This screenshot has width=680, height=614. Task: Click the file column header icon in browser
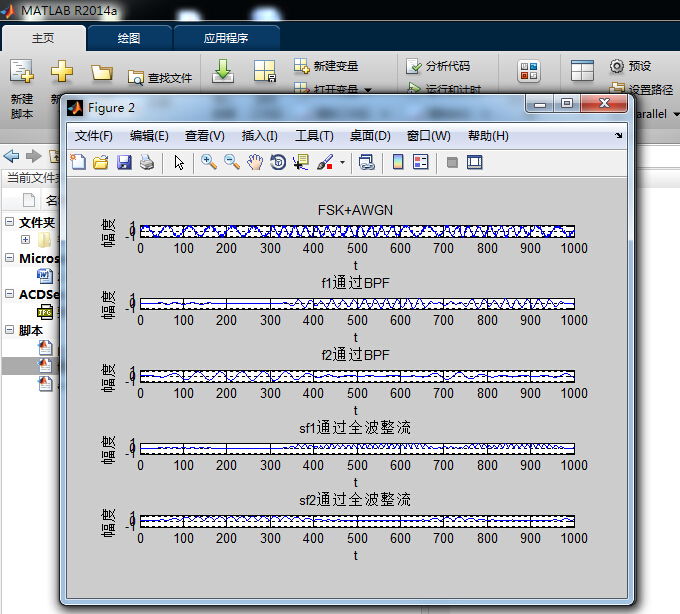29,200
